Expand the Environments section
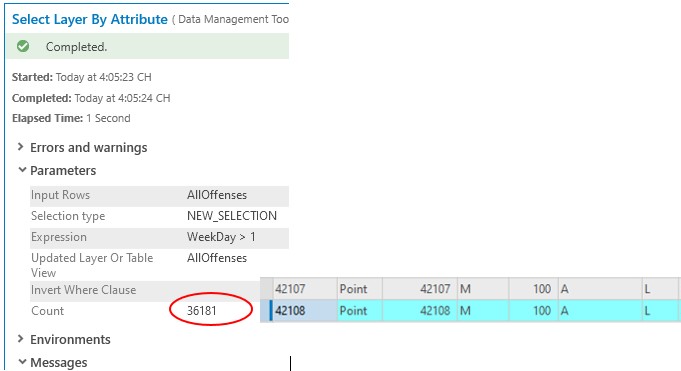 [x=20, y=339]
